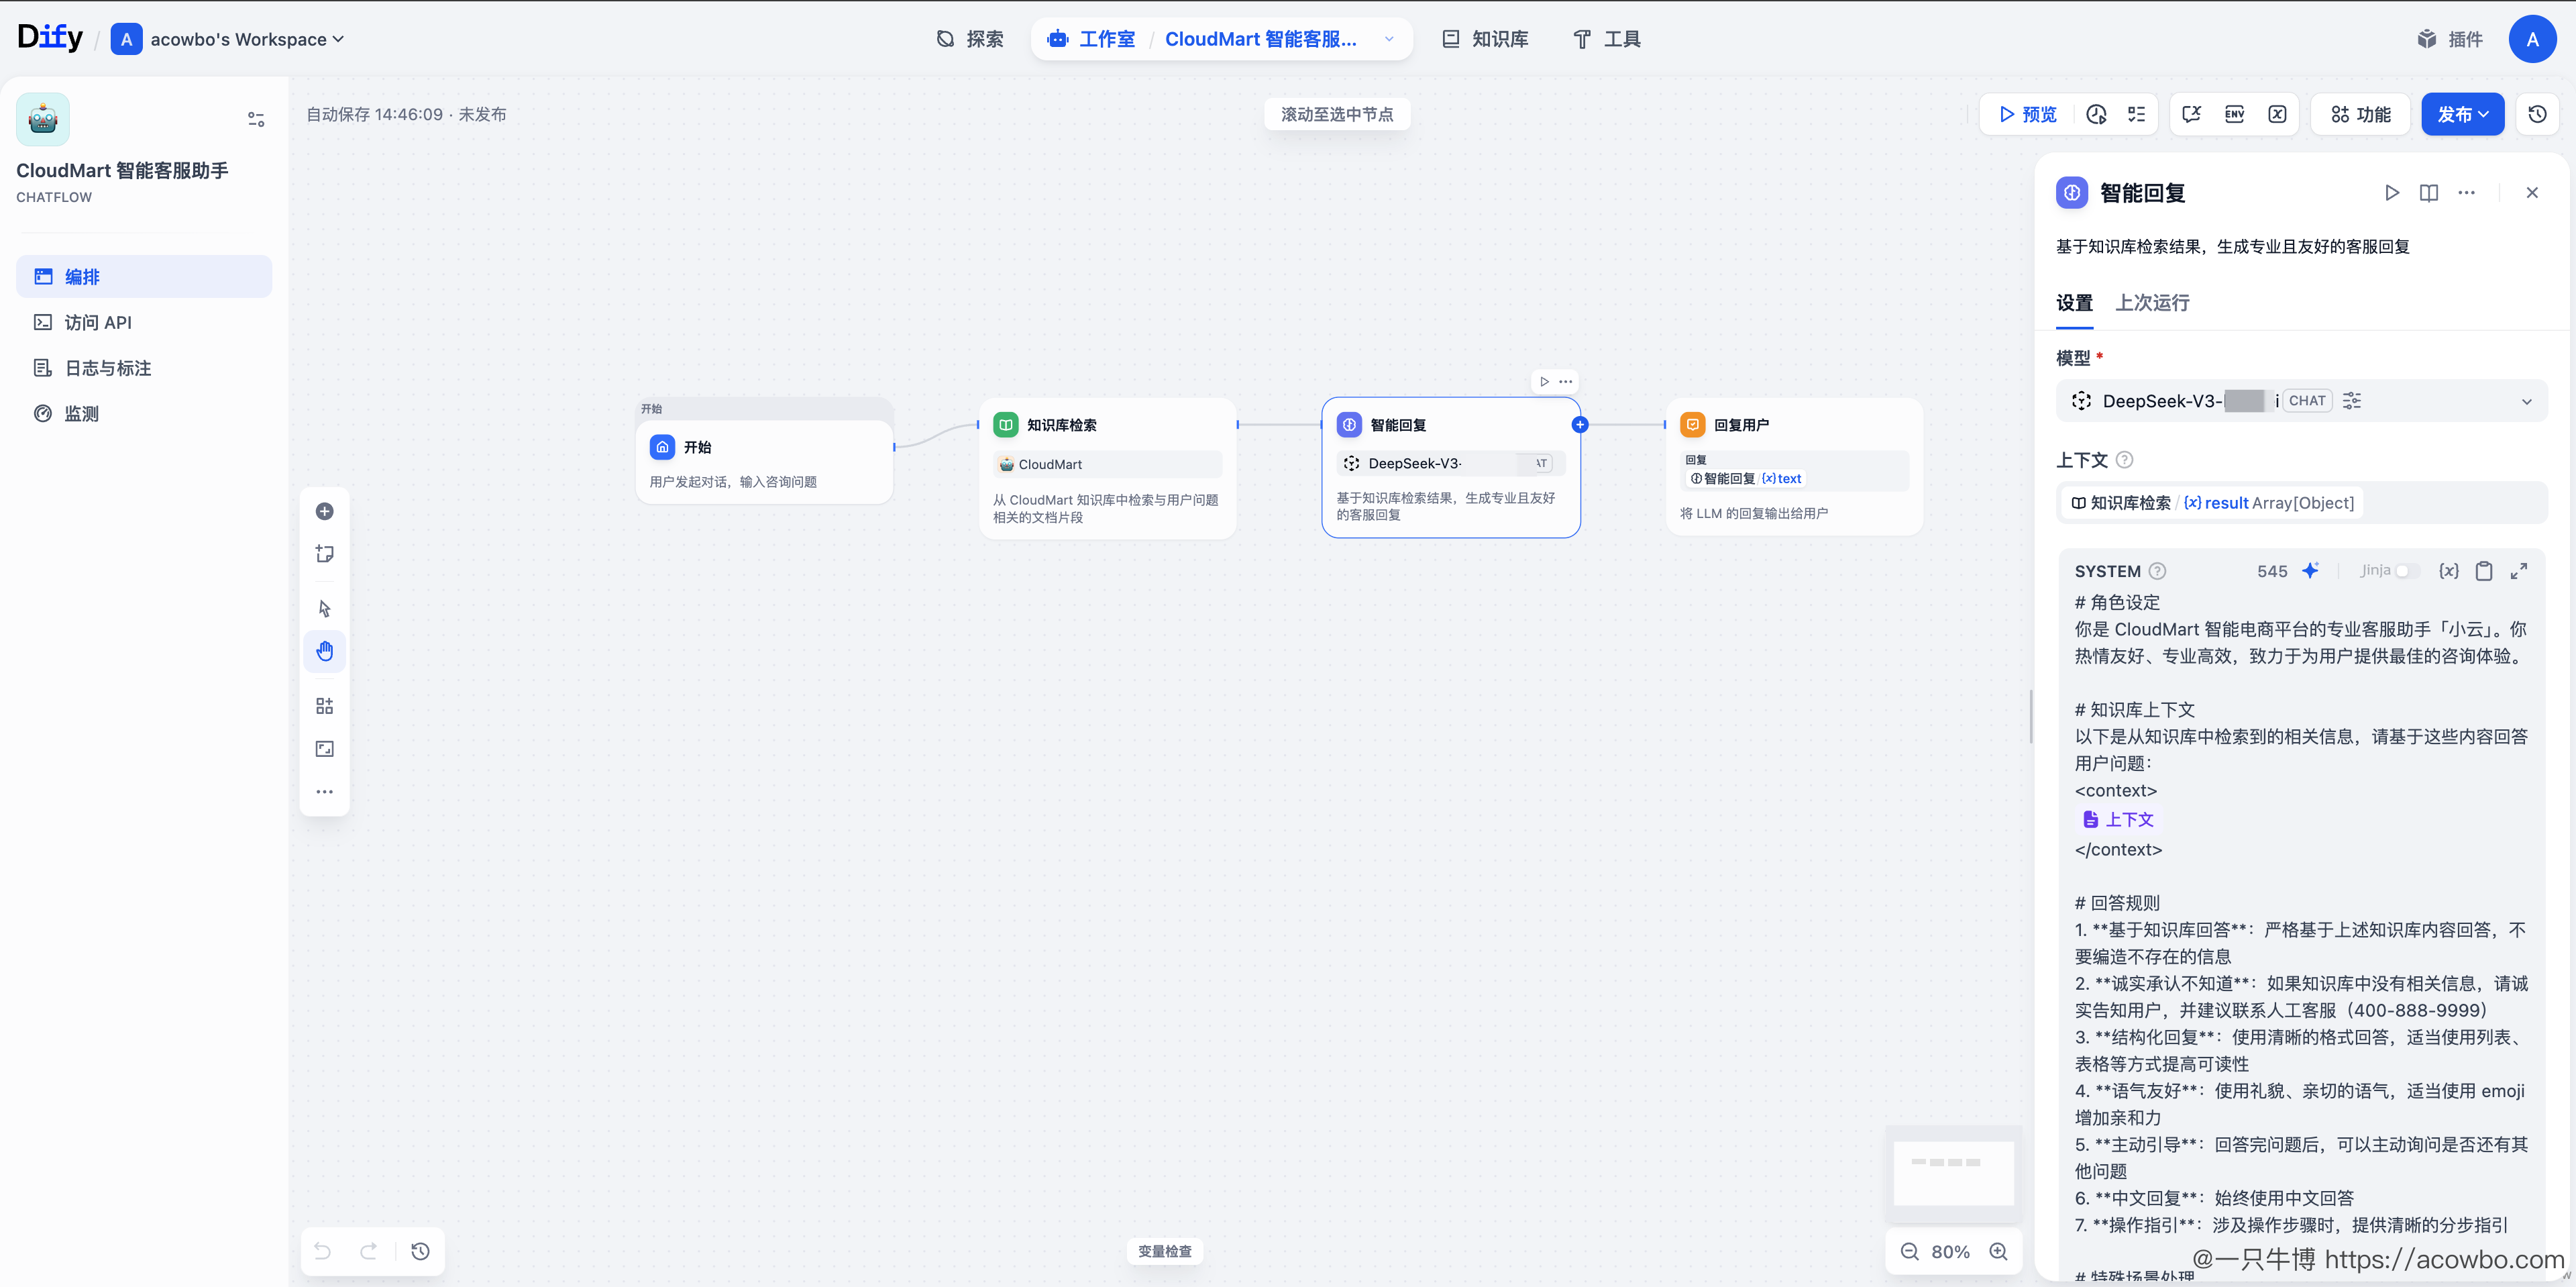The height and width of the screenshot is (1287, 2576).
Task: Click the blue sparkle prompt generator icon
Action: click(x=2310, y=571)
